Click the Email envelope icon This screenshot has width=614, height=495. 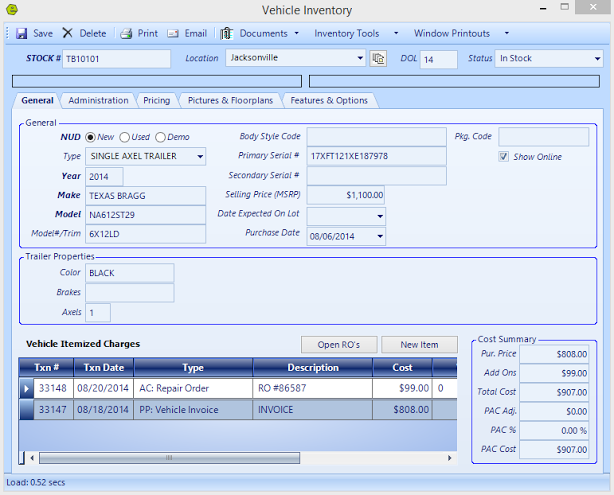point(173,33)
